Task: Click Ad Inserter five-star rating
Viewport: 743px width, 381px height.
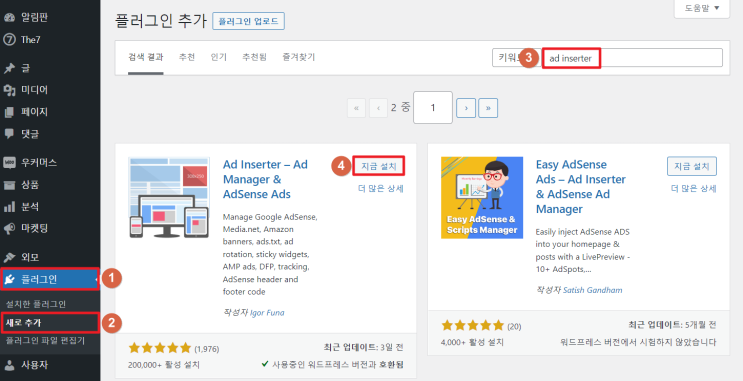Action: coord(159,348)
